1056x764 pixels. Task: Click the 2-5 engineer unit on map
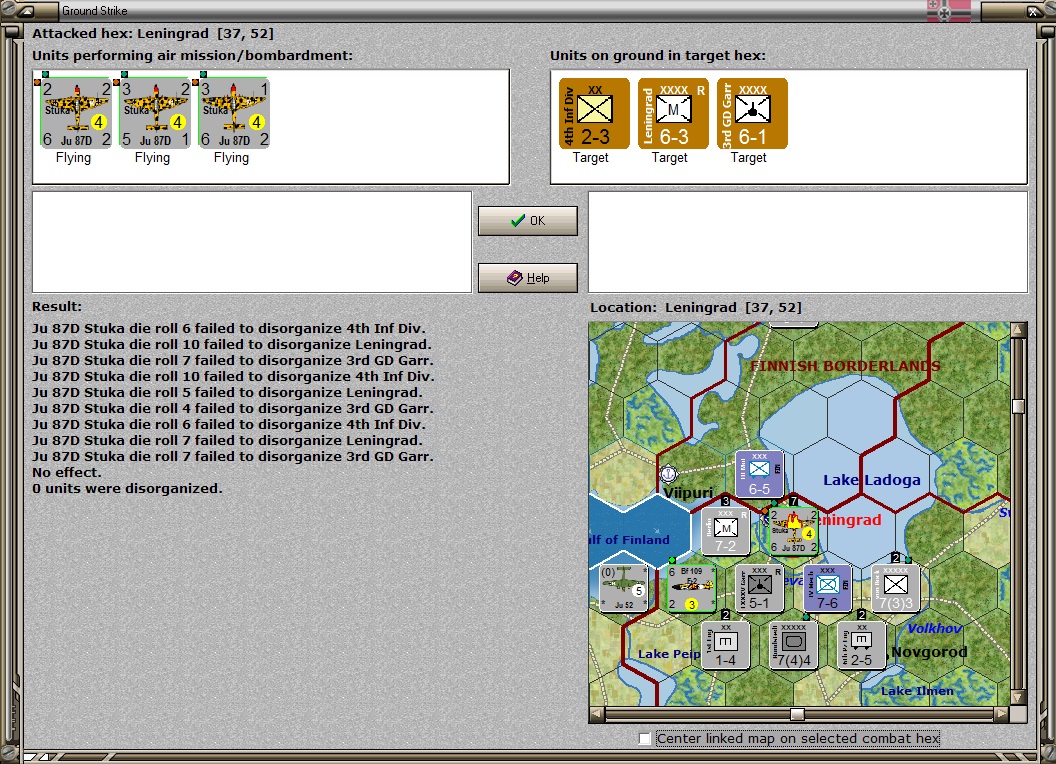[861, 645]
